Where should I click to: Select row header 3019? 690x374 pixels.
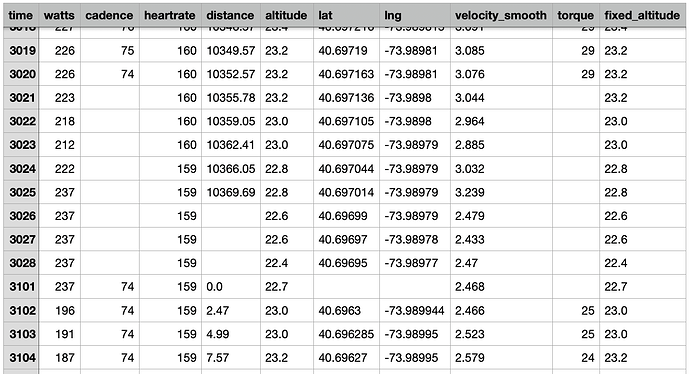pyautogui.click(x=22, y=51)
